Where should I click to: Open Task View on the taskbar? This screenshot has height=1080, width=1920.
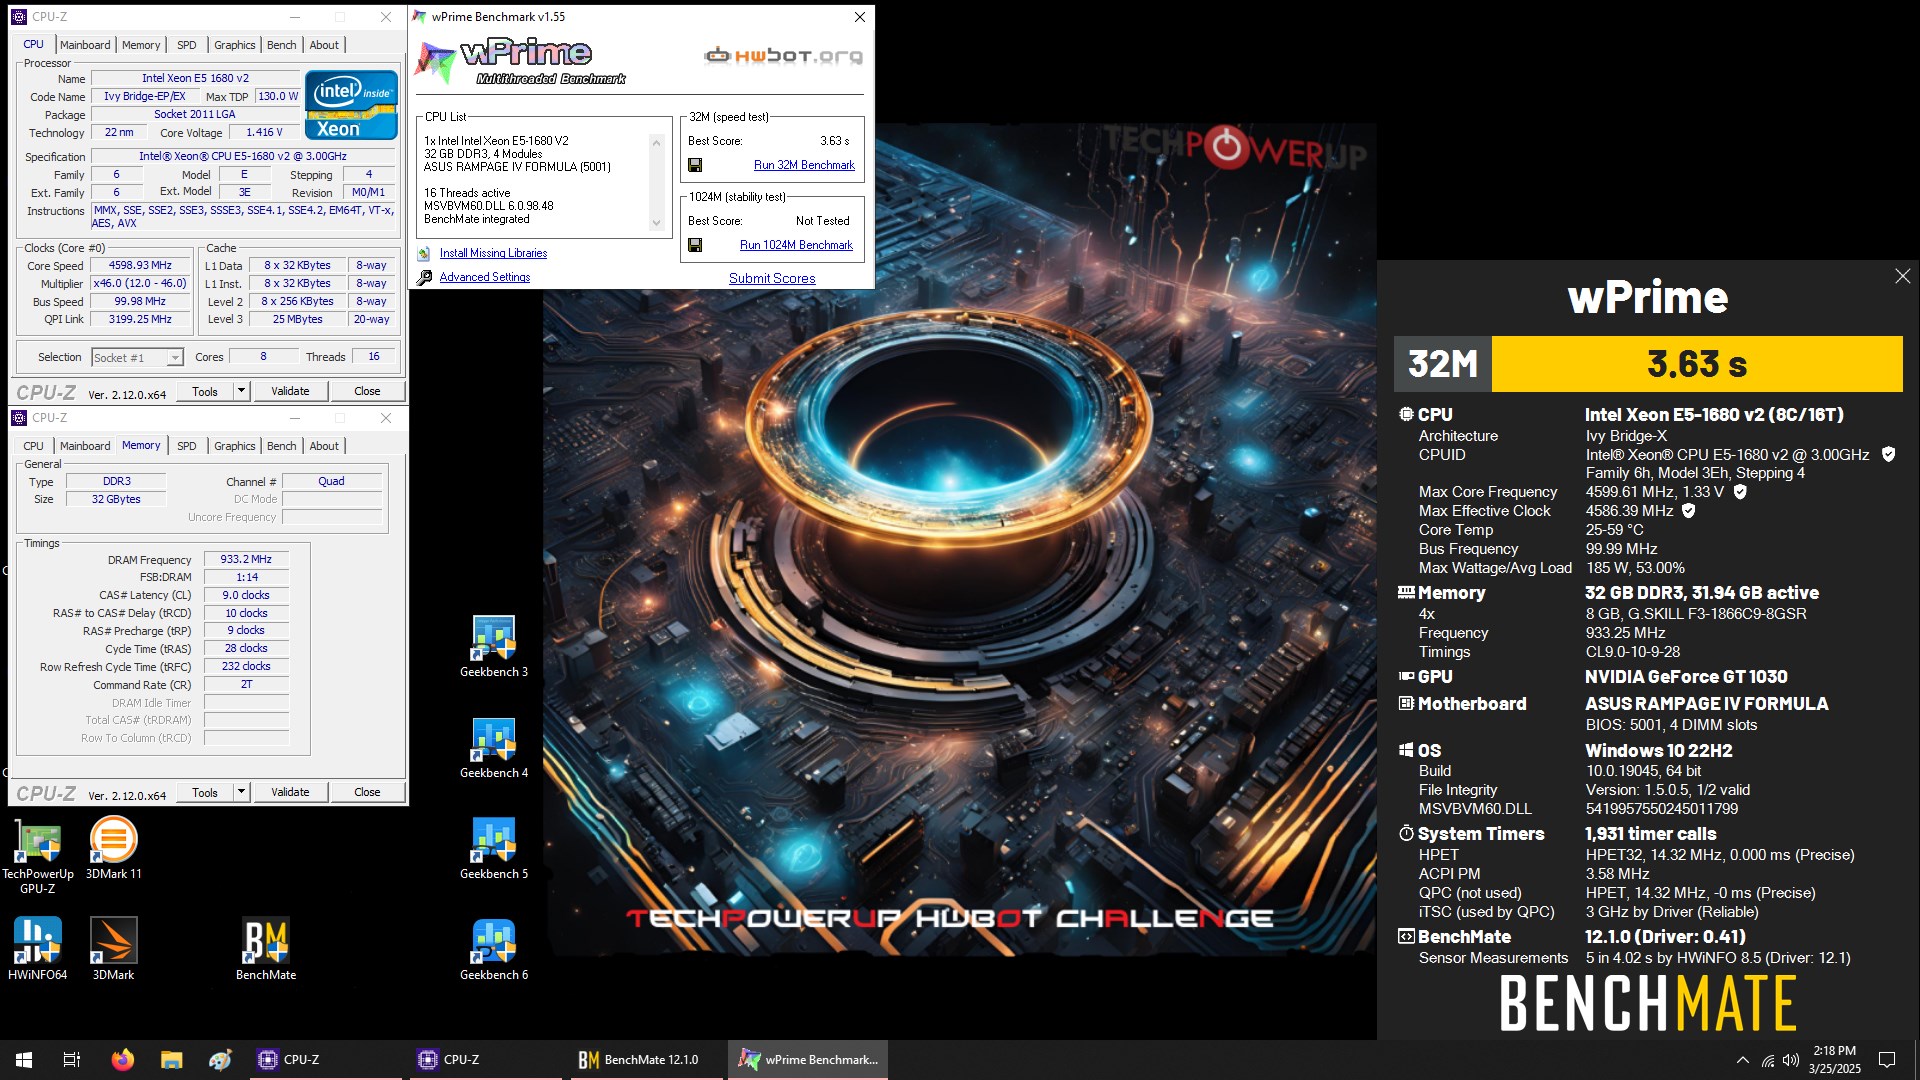[72, 1060]
